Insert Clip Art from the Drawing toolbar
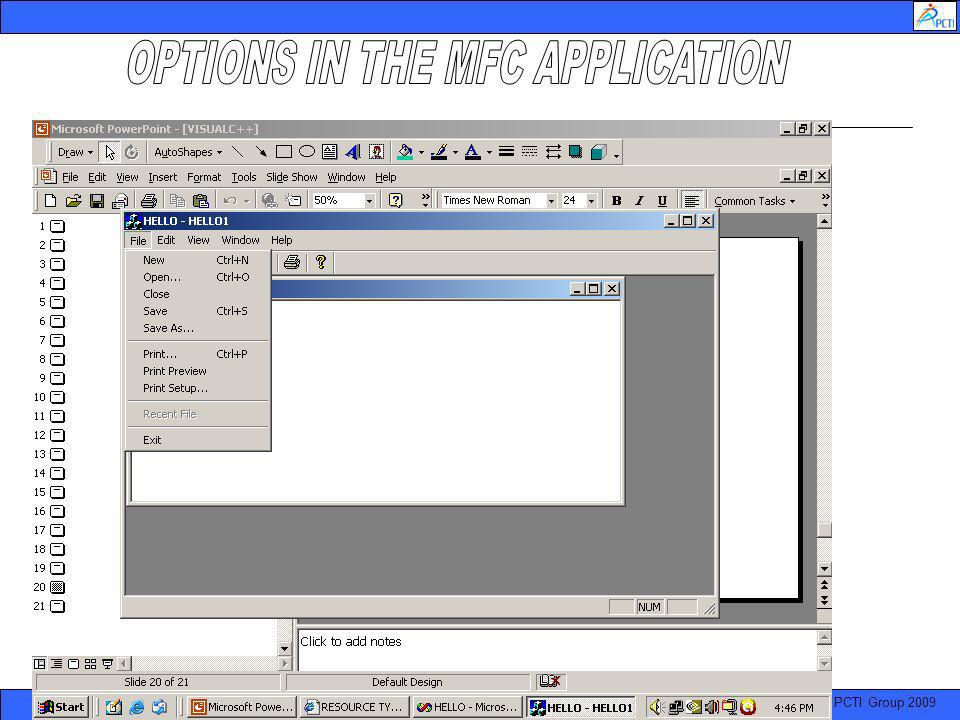The image size is (960, 720). (x=376, y=152)
